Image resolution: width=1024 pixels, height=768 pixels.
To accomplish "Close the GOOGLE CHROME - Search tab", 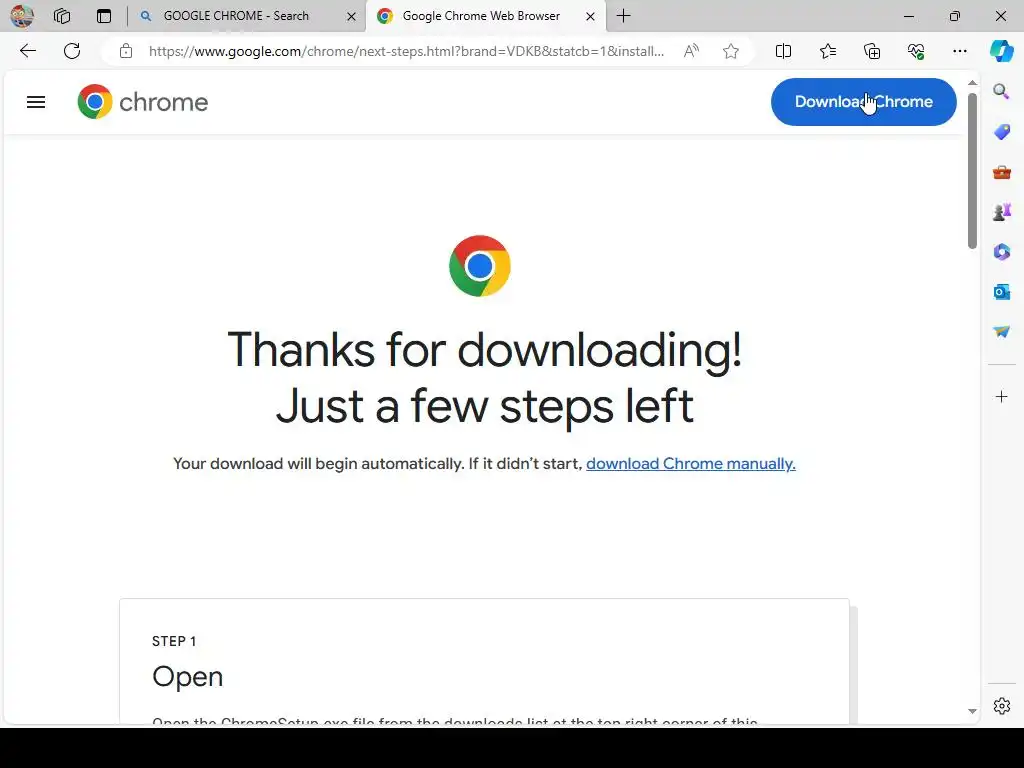I will click(351, 16).
